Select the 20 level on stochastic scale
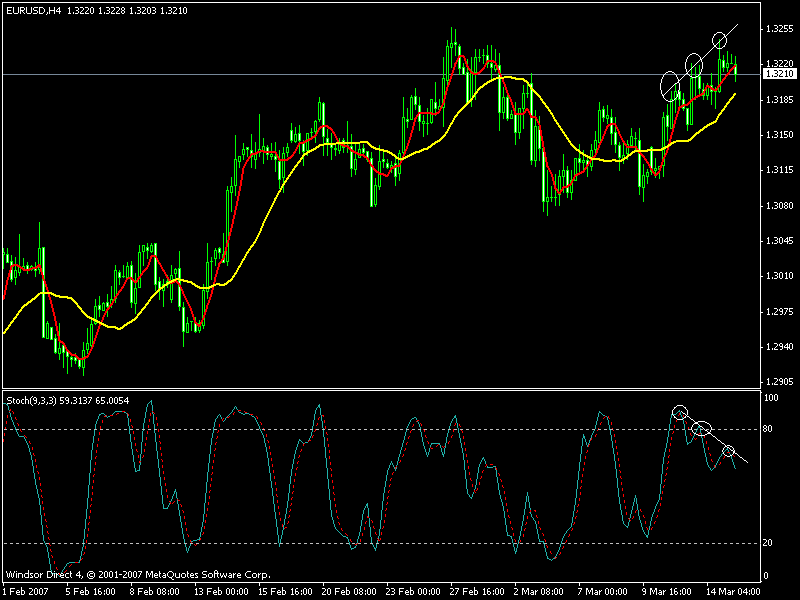This screenshot has height=600, width=800. click(769, 543)
